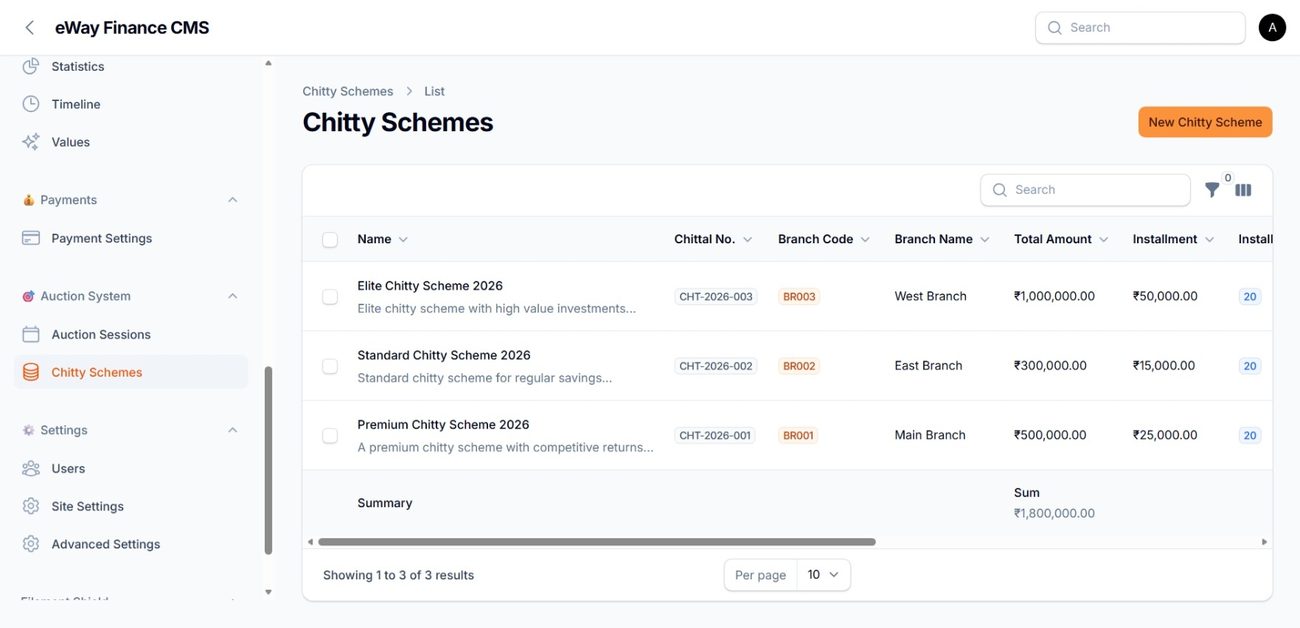The width and height of the screenshot is (1300, 628).
Task: Click the New Chitty Scheme button
Action: click(x=1205, y=122)
